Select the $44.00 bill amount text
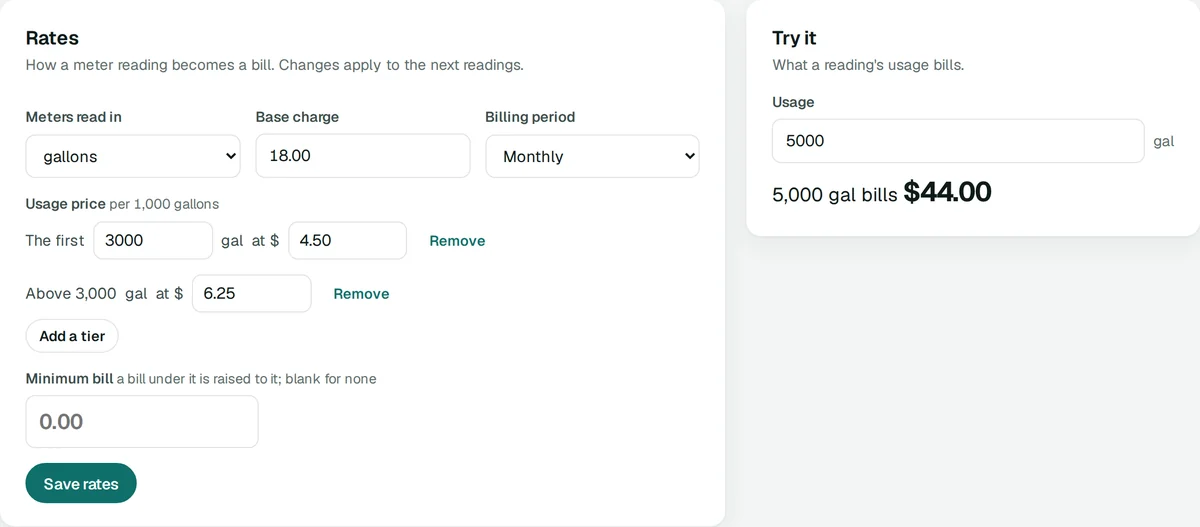Viewport: 1200px width, 527px height. coord(947,192)
